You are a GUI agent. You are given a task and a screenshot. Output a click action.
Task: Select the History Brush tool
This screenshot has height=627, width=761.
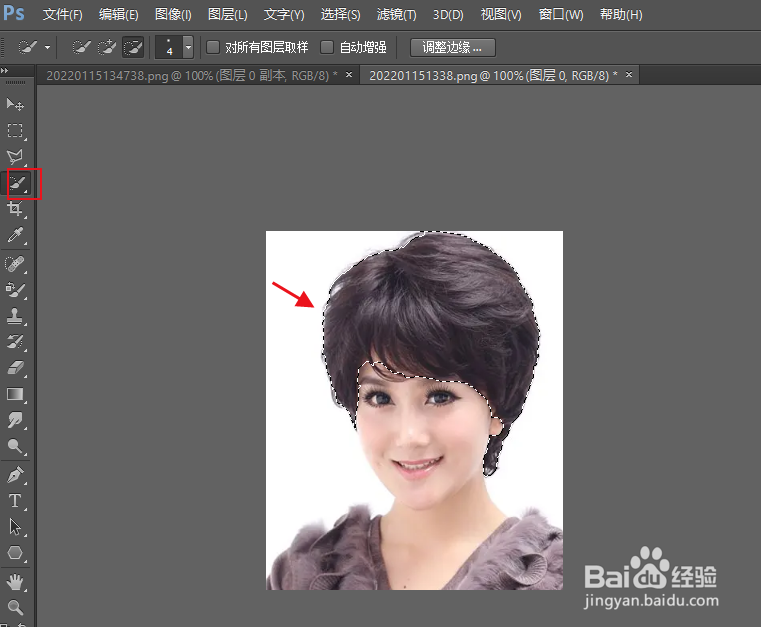15,342
